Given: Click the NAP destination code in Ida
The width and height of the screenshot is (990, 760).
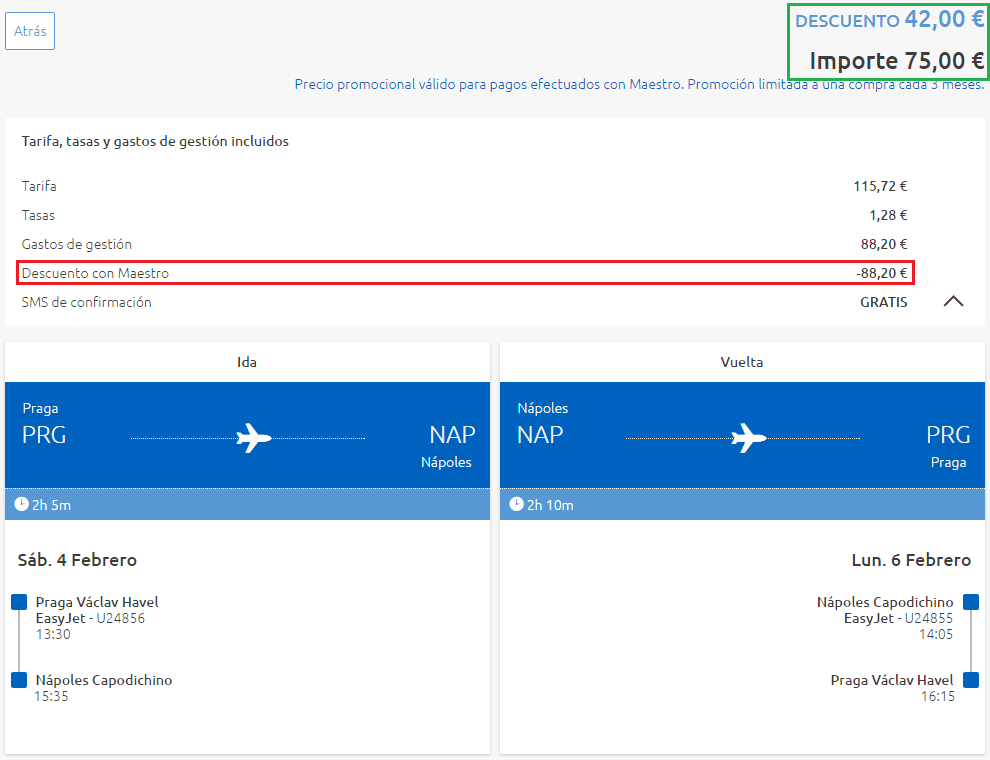Looking at the screenshot, I should tap(452, 435).
